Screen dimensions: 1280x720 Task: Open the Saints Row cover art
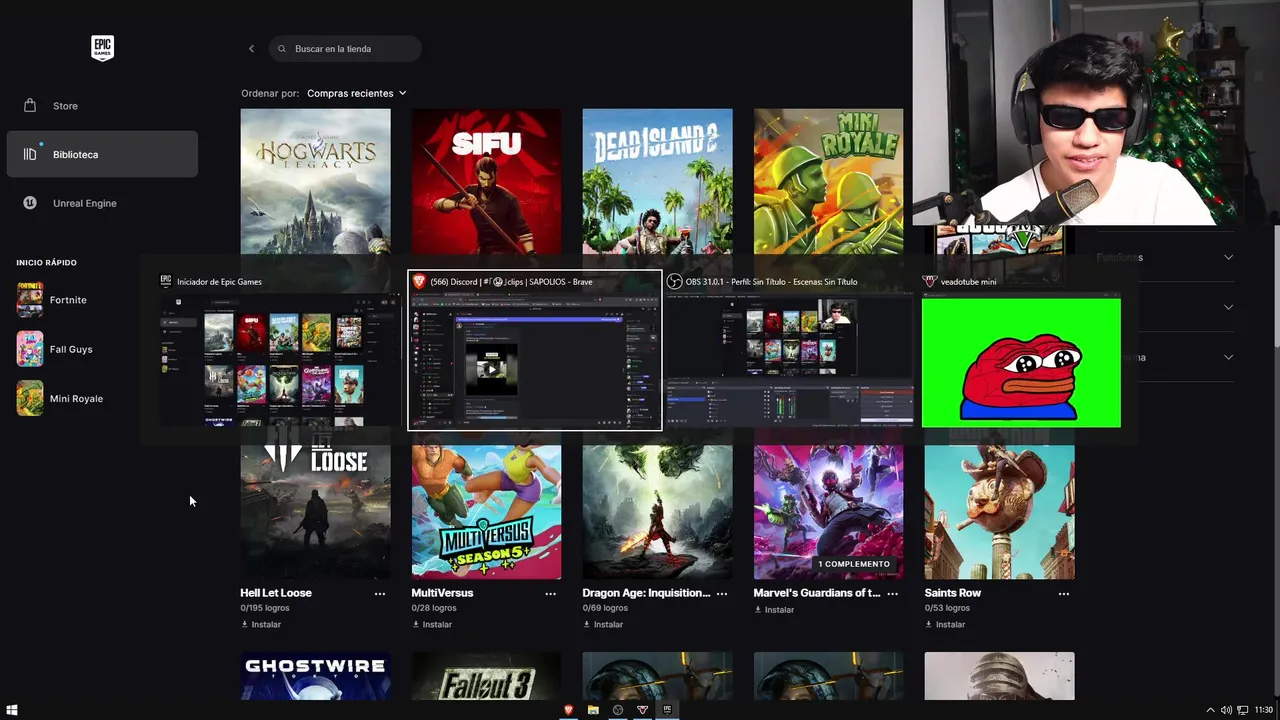tap(999, 512)
